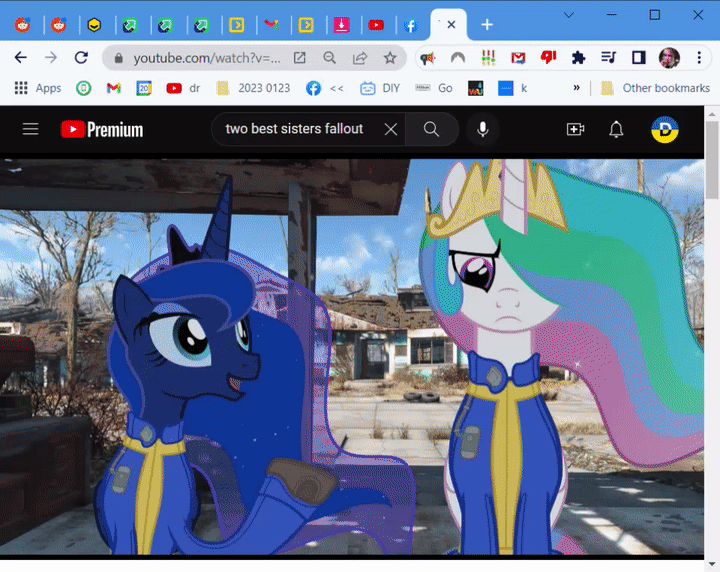Expand hidden bookmarks with double chevron
This screenshot has height=572, width=720.
[x=576, y=88]
